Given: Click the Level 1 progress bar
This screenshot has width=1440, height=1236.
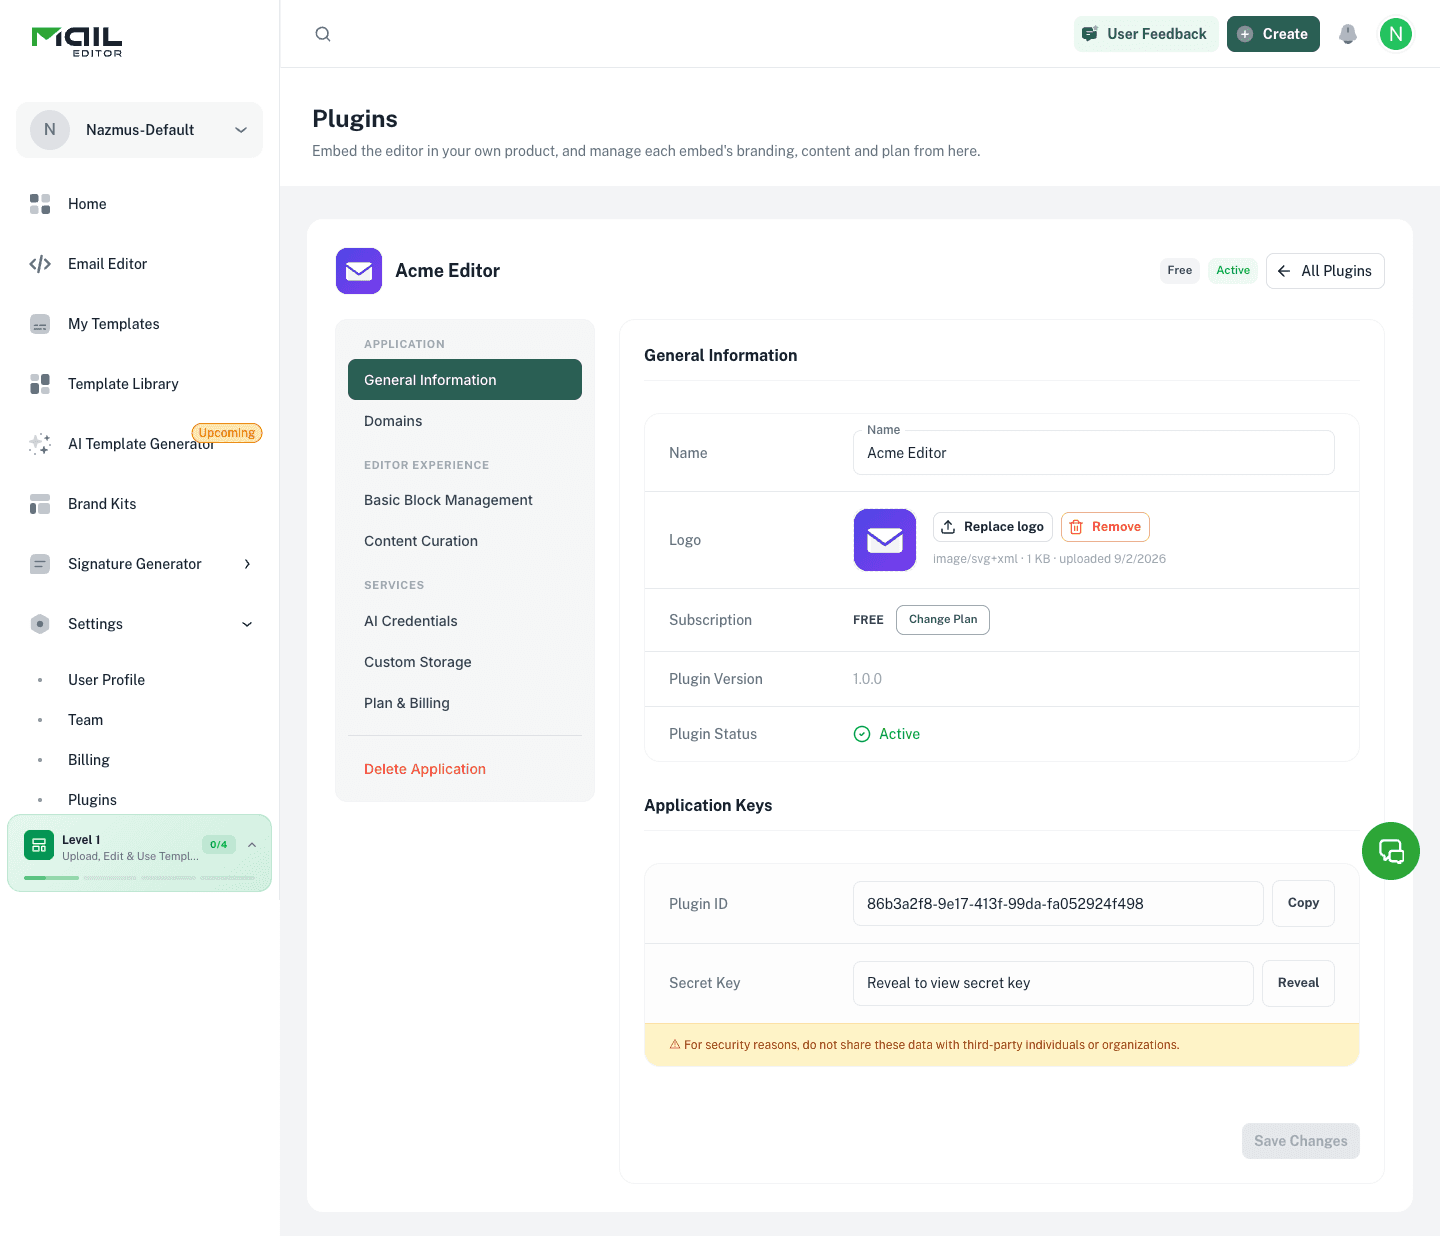Looking at the screenshot, I should tap(139, 878).
